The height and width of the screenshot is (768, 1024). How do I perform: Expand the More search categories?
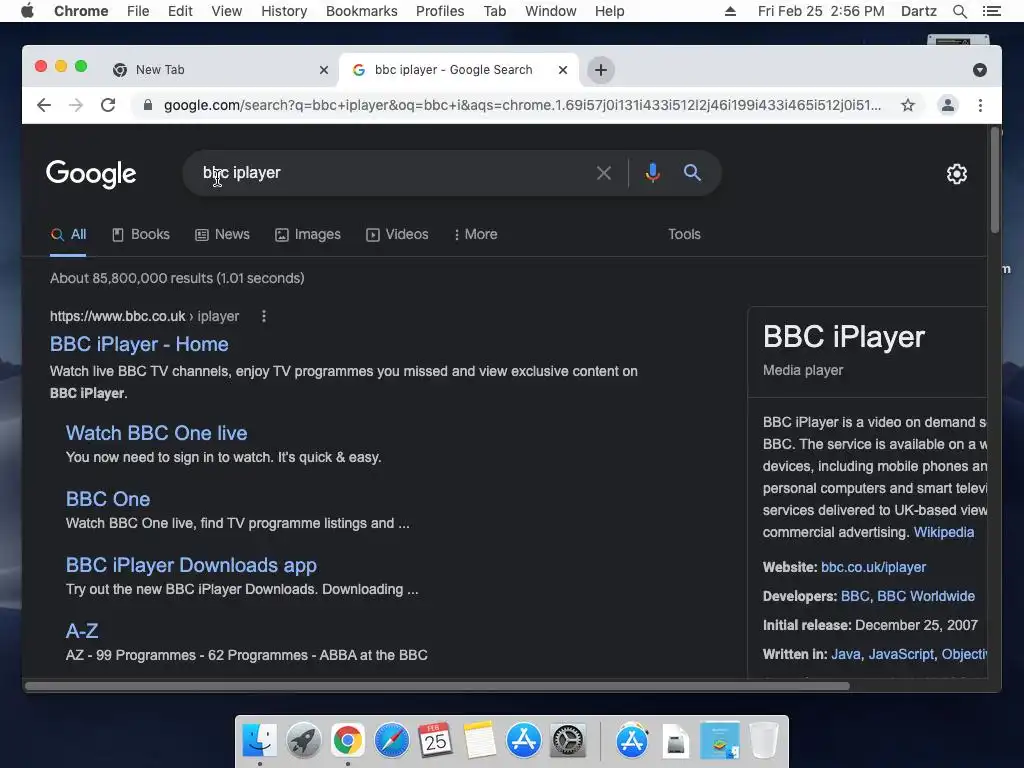coord(475,234)
